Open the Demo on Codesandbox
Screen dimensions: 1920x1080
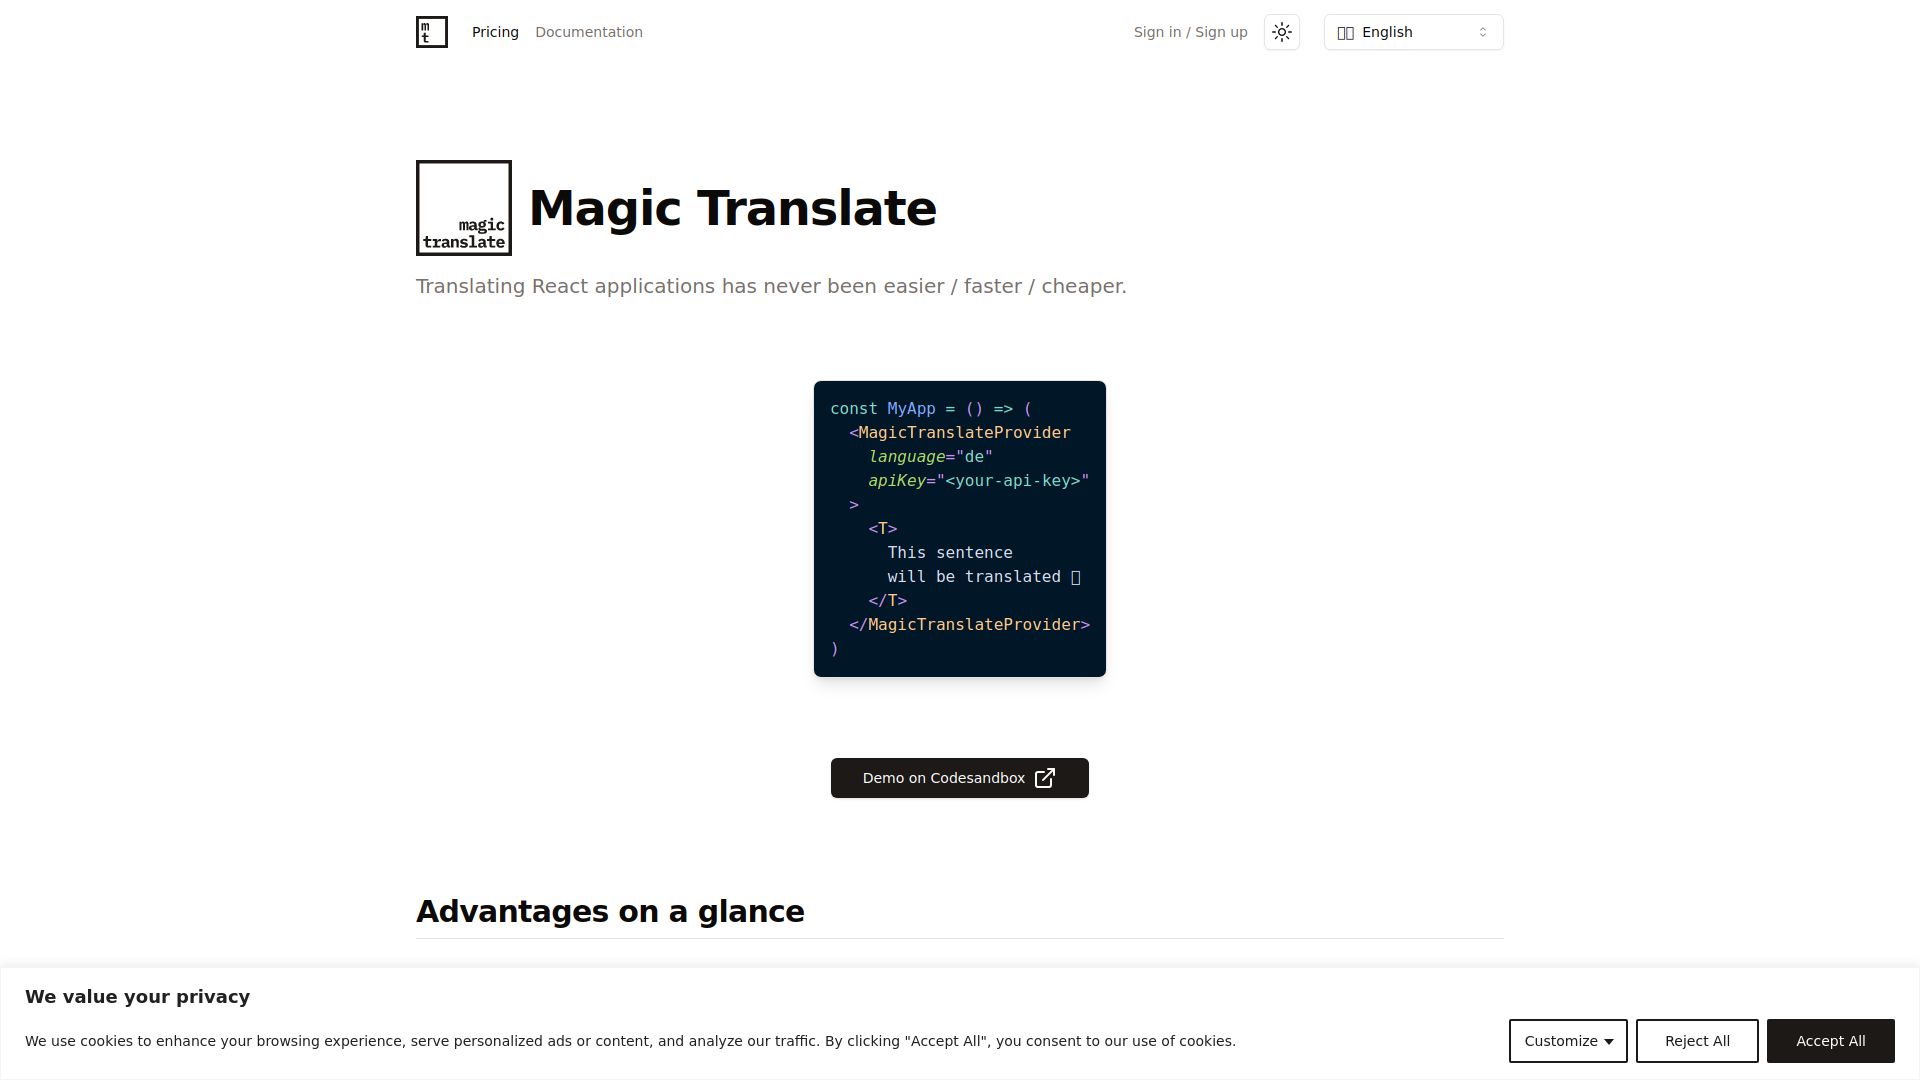959,777
